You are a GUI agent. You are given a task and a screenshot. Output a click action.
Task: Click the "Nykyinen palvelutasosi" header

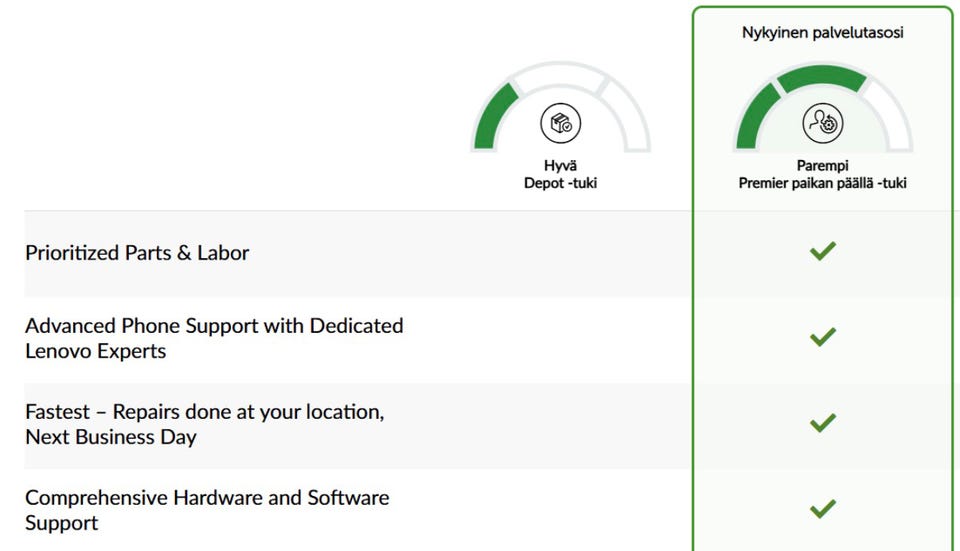tap(822, 33)
